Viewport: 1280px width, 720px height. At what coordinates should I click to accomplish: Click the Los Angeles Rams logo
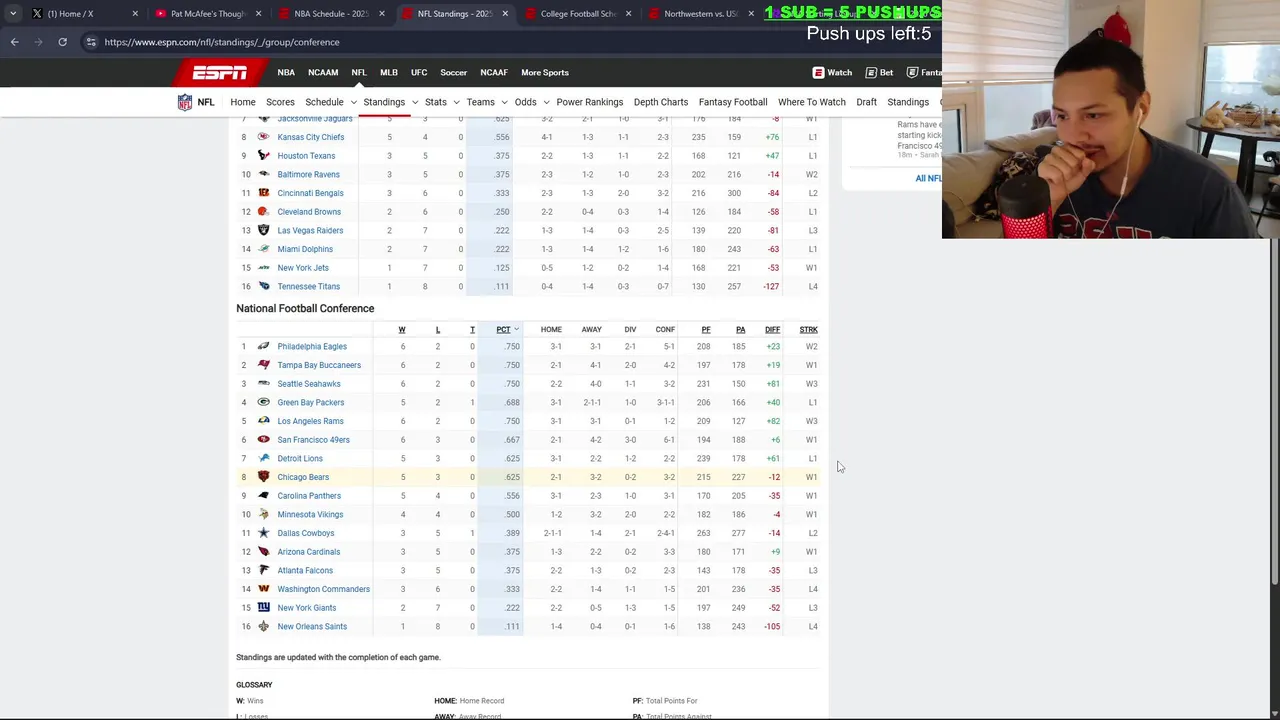[x=264, y=421]
